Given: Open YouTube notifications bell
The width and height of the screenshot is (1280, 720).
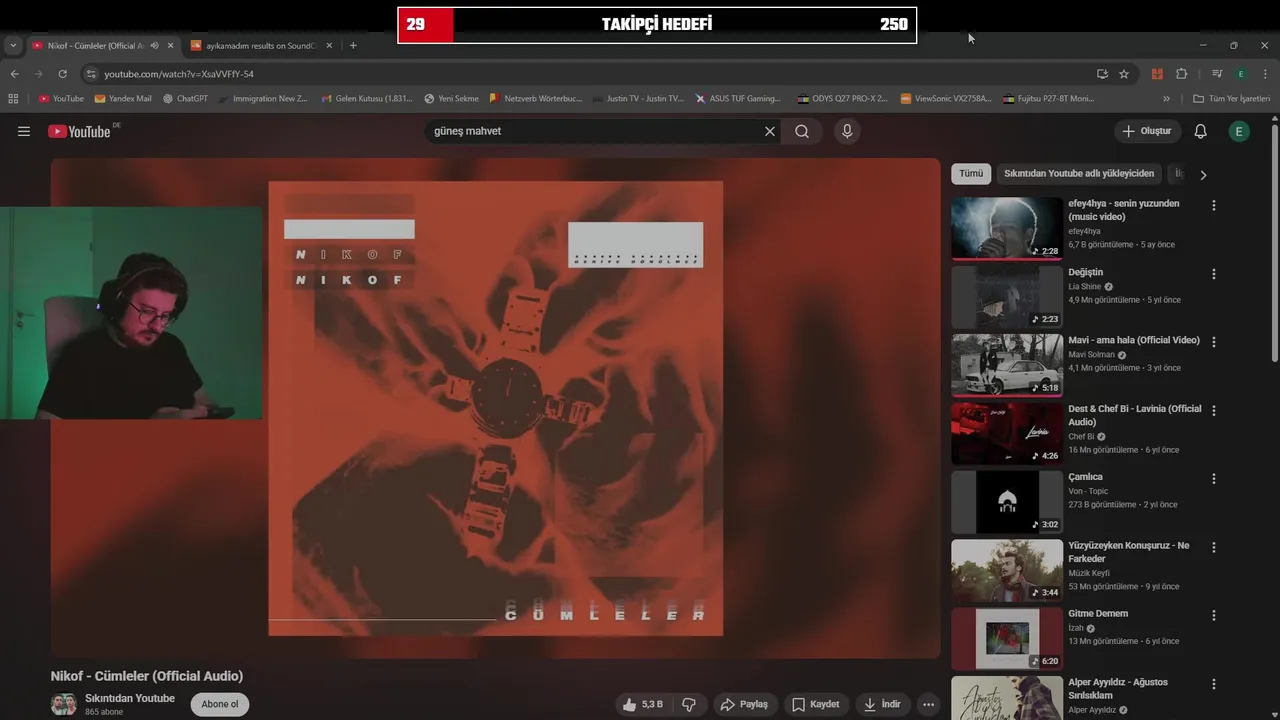Looking at the screenshot, I should pos(1201,131).
